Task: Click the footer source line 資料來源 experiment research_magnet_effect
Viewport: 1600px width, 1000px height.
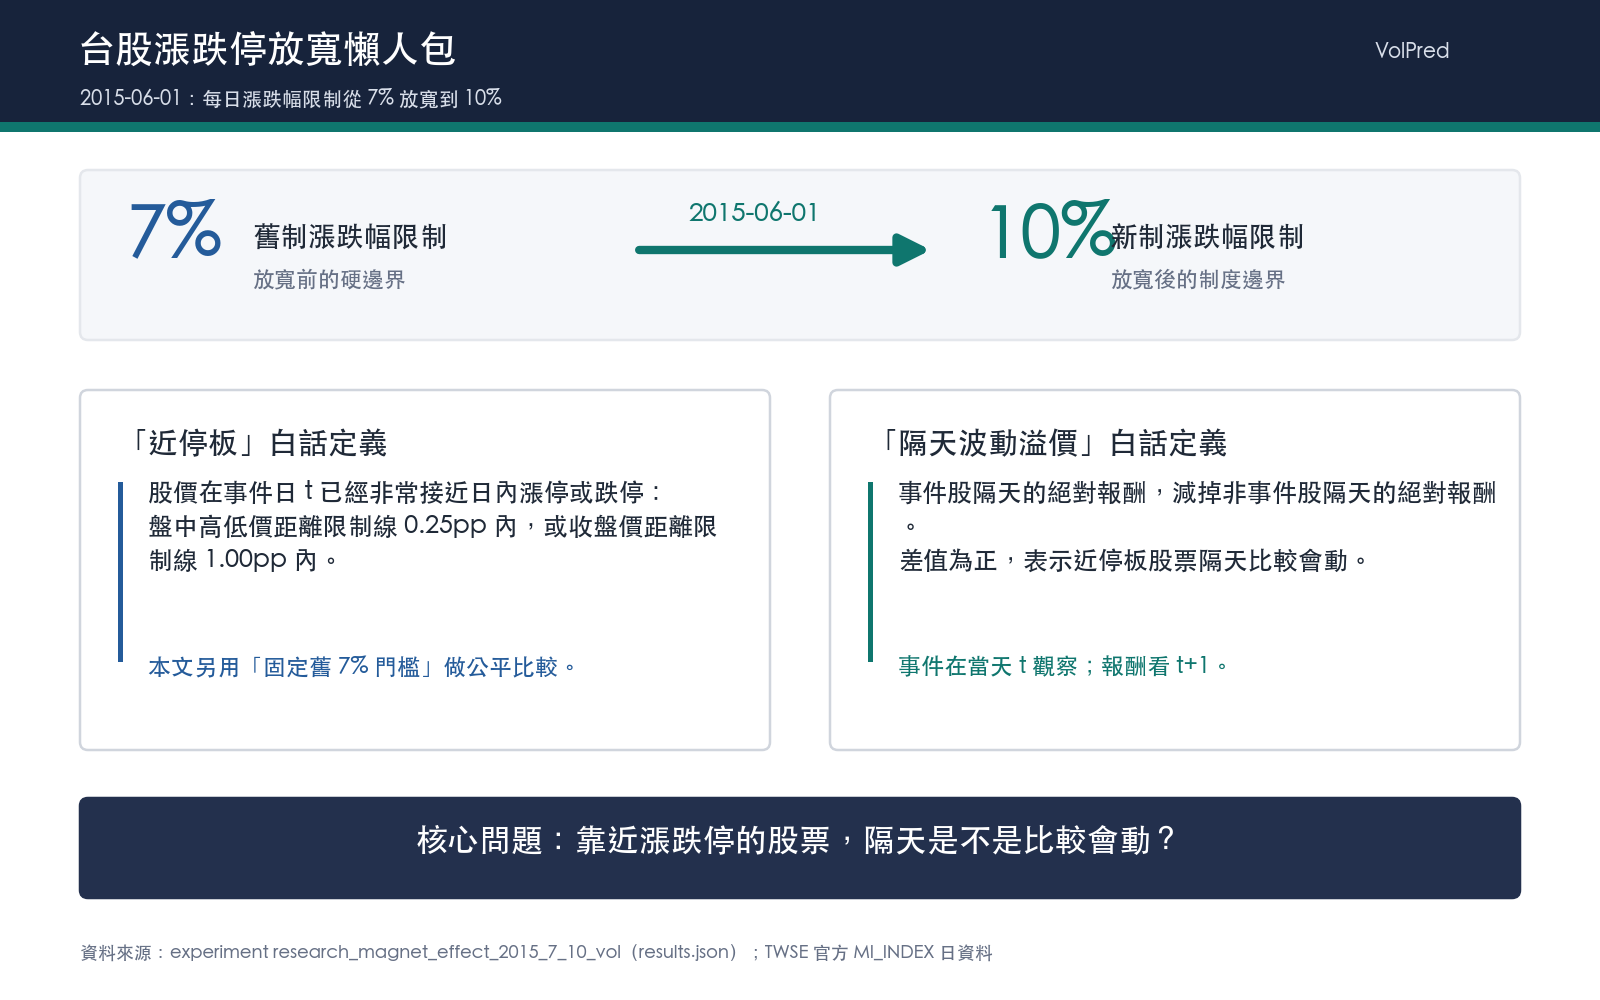Action: 536,952
